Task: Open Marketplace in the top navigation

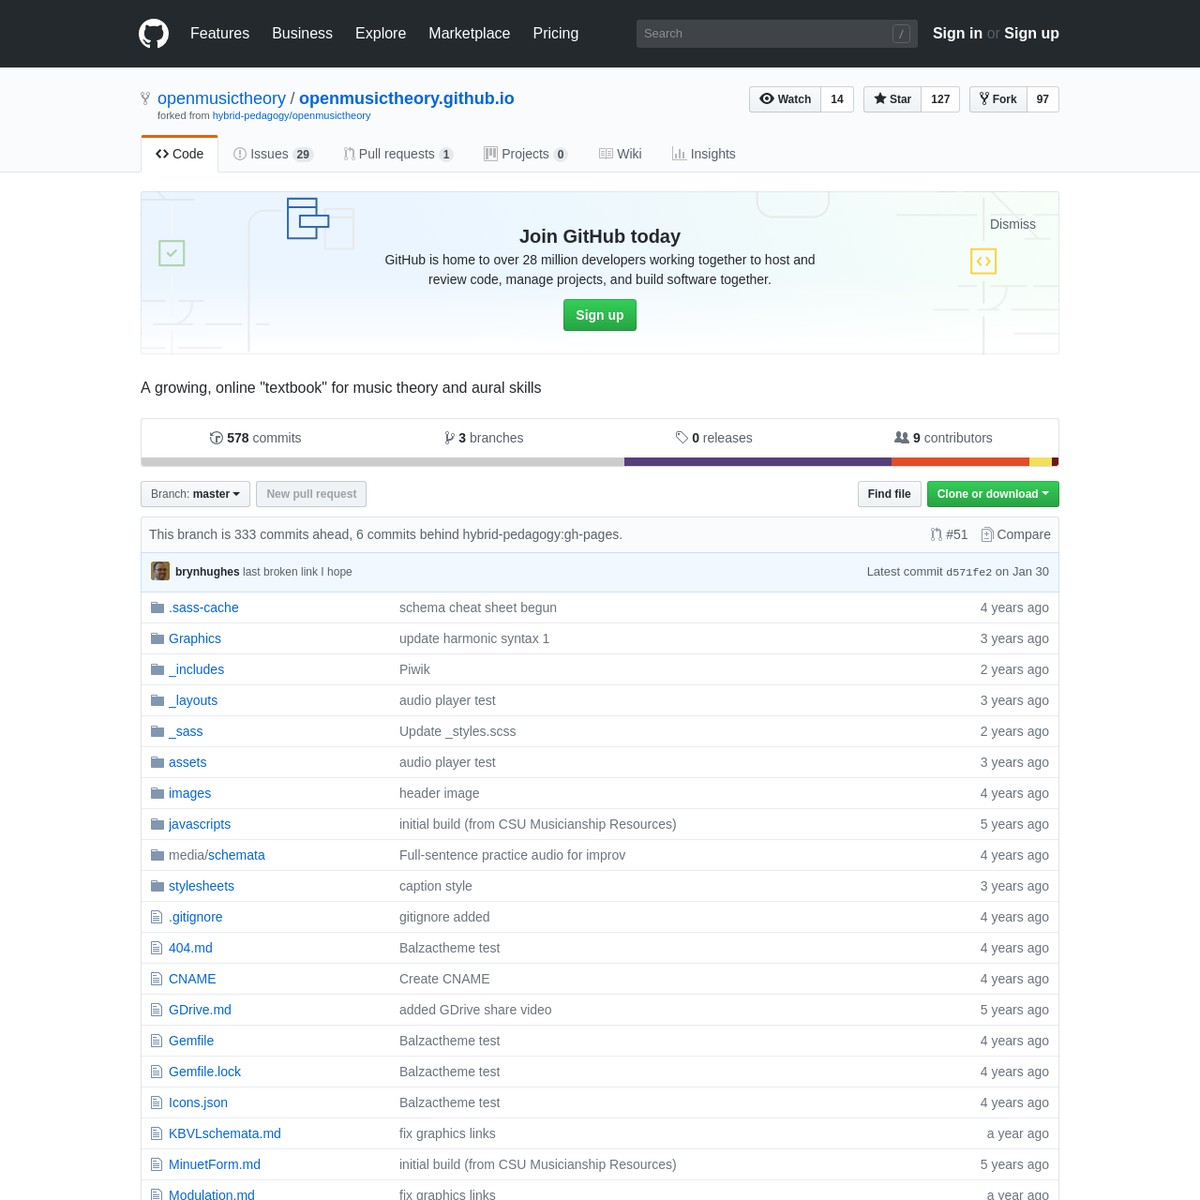Action: 469,33
